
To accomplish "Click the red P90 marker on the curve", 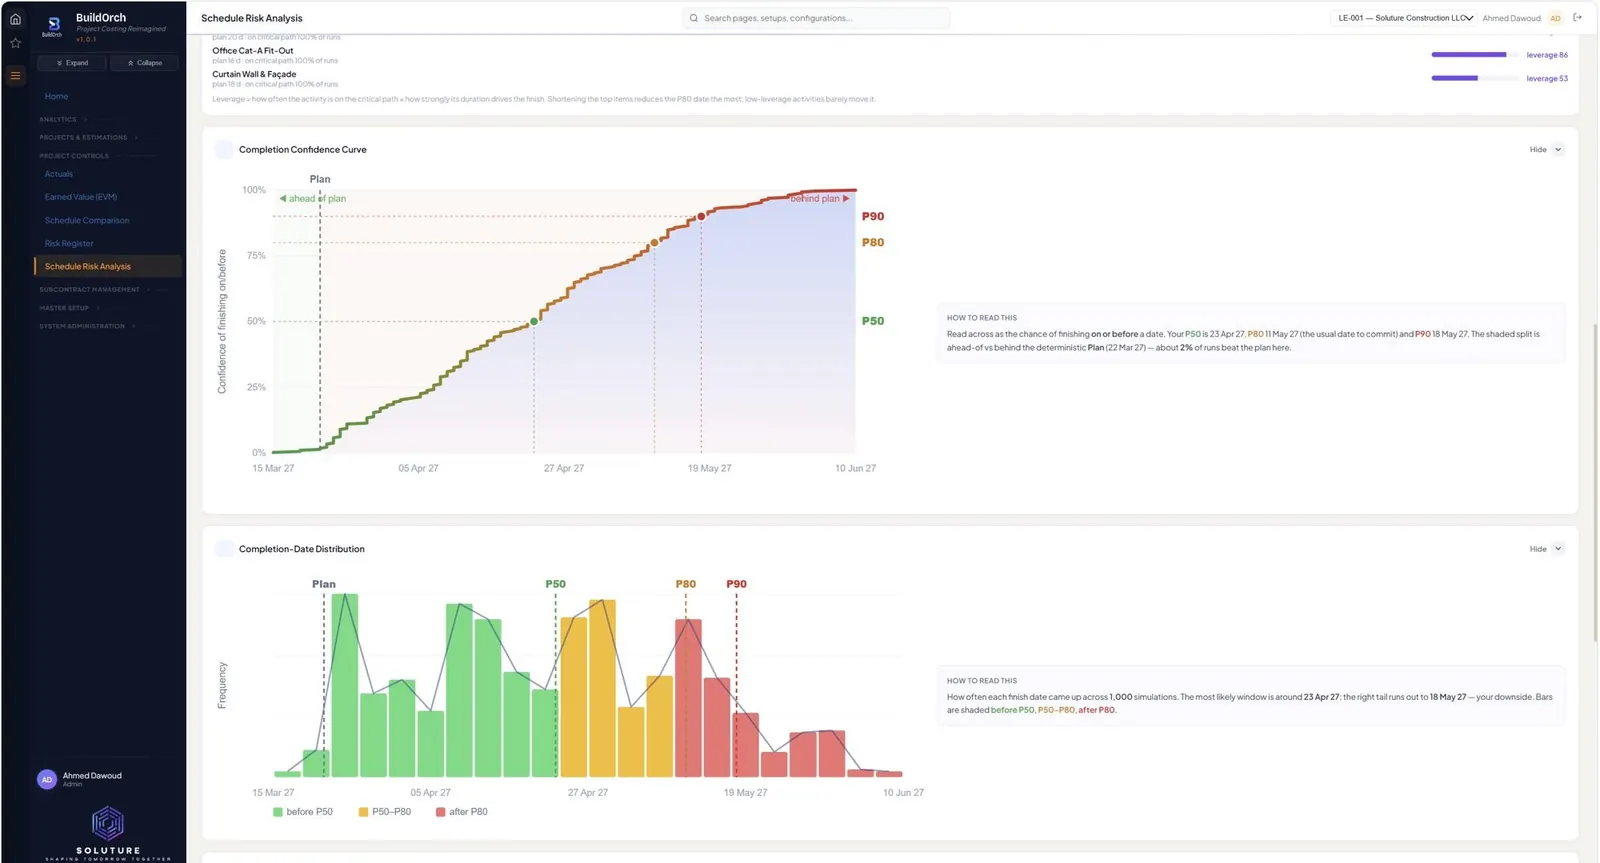I will [x=701, y=216].
